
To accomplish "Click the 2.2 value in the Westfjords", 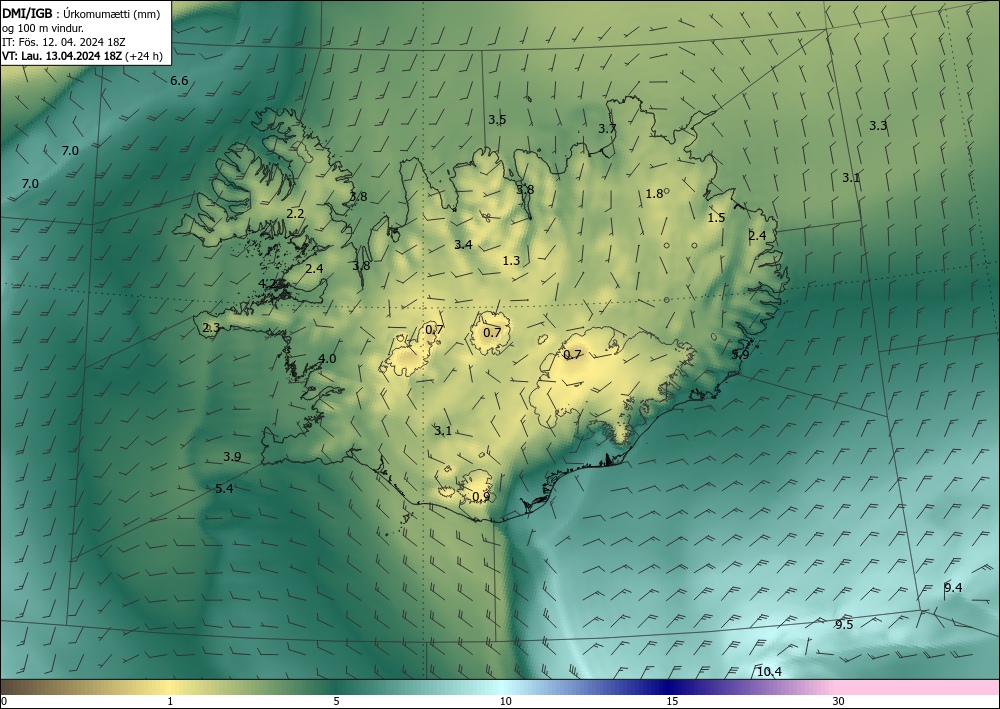I will 295,214.
